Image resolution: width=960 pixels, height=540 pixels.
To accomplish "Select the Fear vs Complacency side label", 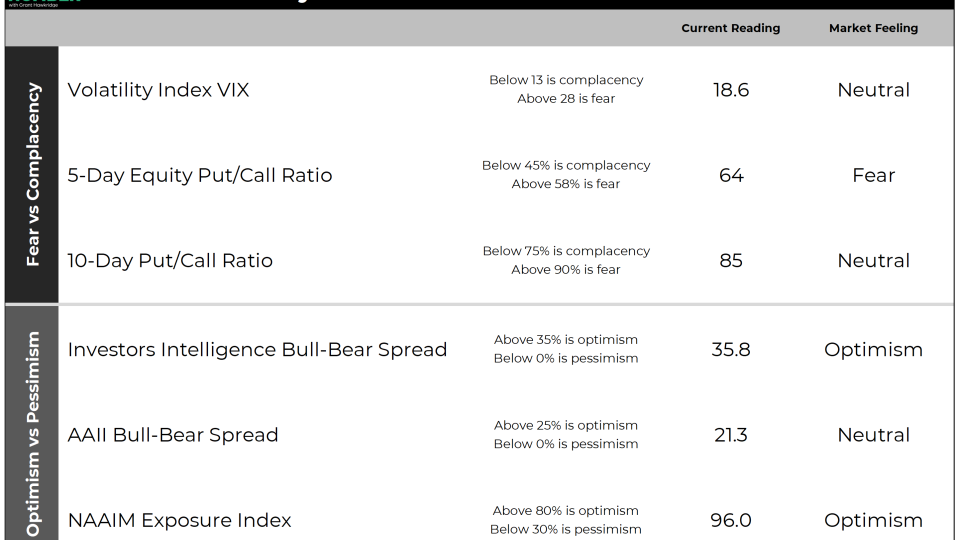I will tap(33, 175).
